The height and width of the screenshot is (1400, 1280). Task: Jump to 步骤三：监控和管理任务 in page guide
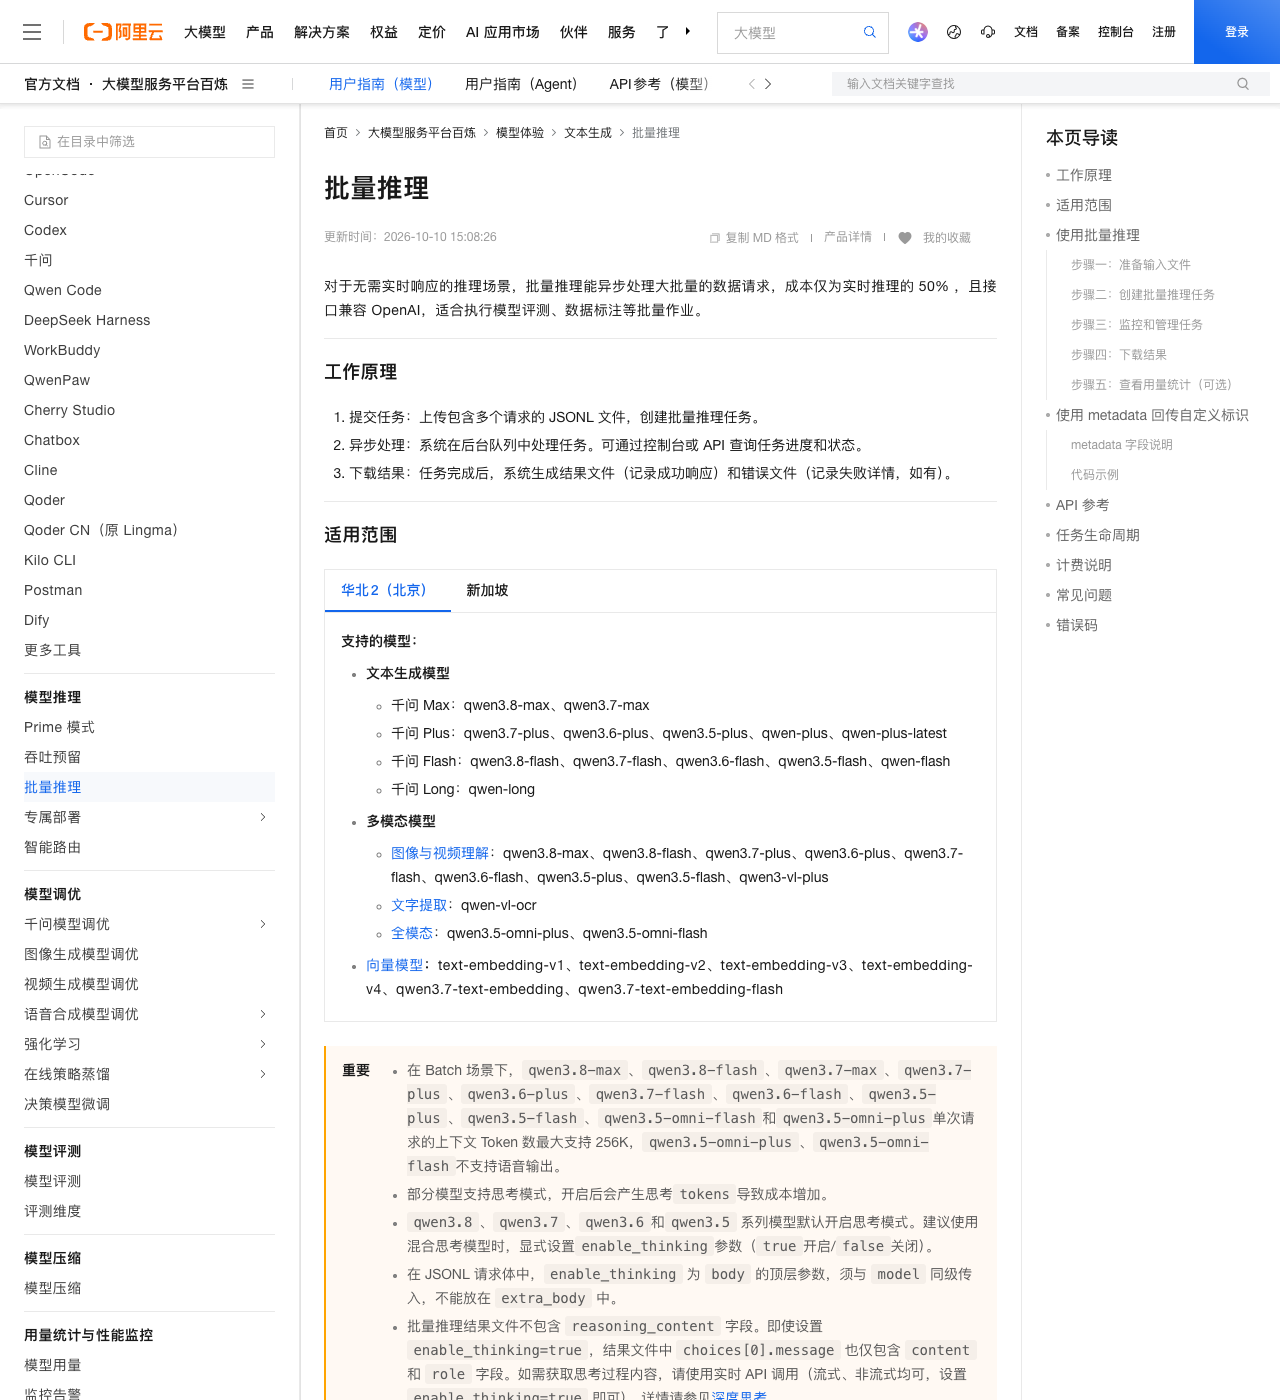click(x=1137, y=325)
